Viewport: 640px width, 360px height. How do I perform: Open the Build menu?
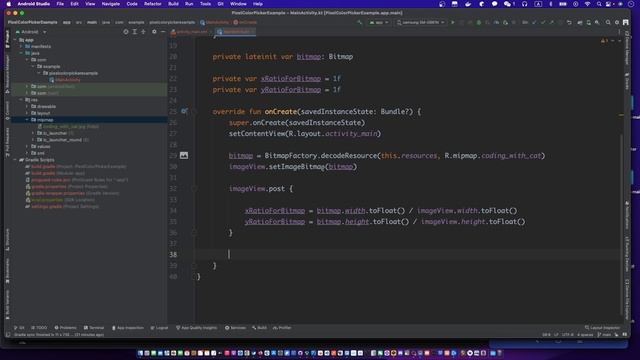173,4
